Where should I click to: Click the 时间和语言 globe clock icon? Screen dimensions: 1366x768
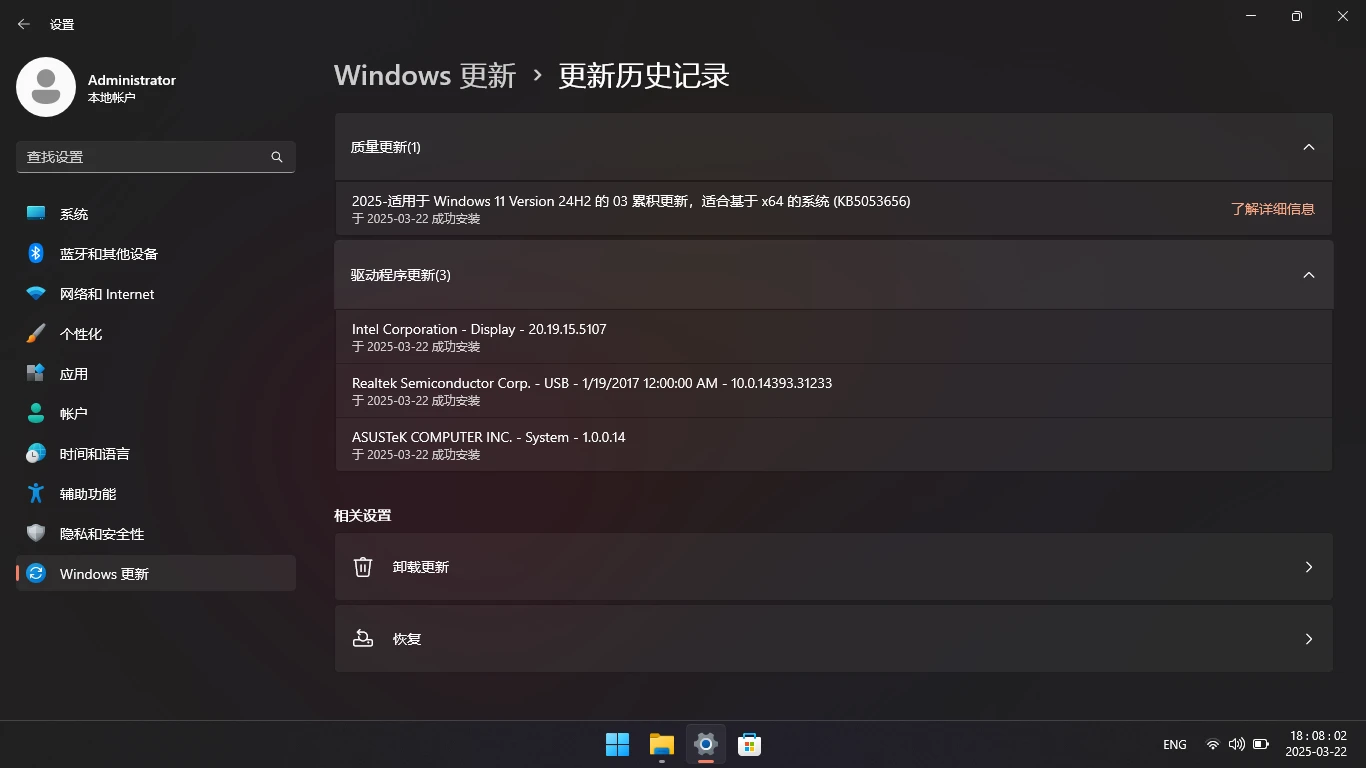click(x=36, y=454)
